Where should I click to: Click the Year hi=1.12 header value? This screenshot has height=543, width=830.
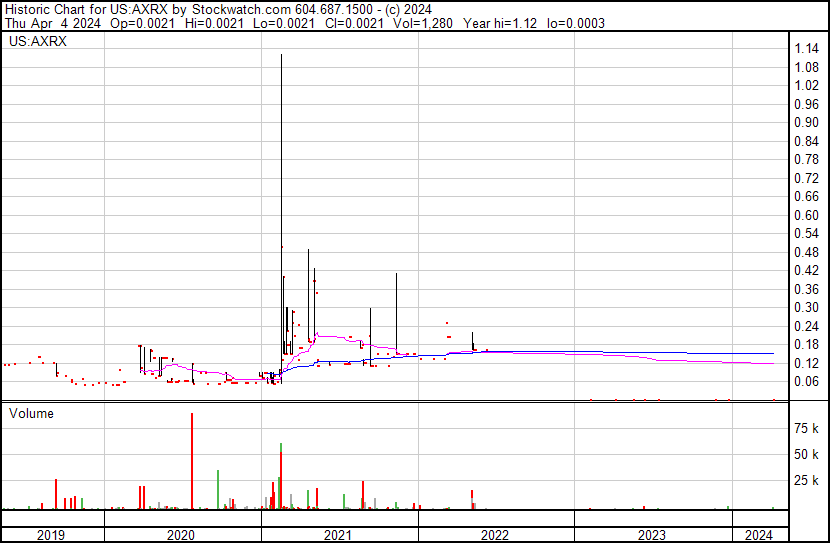500,23
